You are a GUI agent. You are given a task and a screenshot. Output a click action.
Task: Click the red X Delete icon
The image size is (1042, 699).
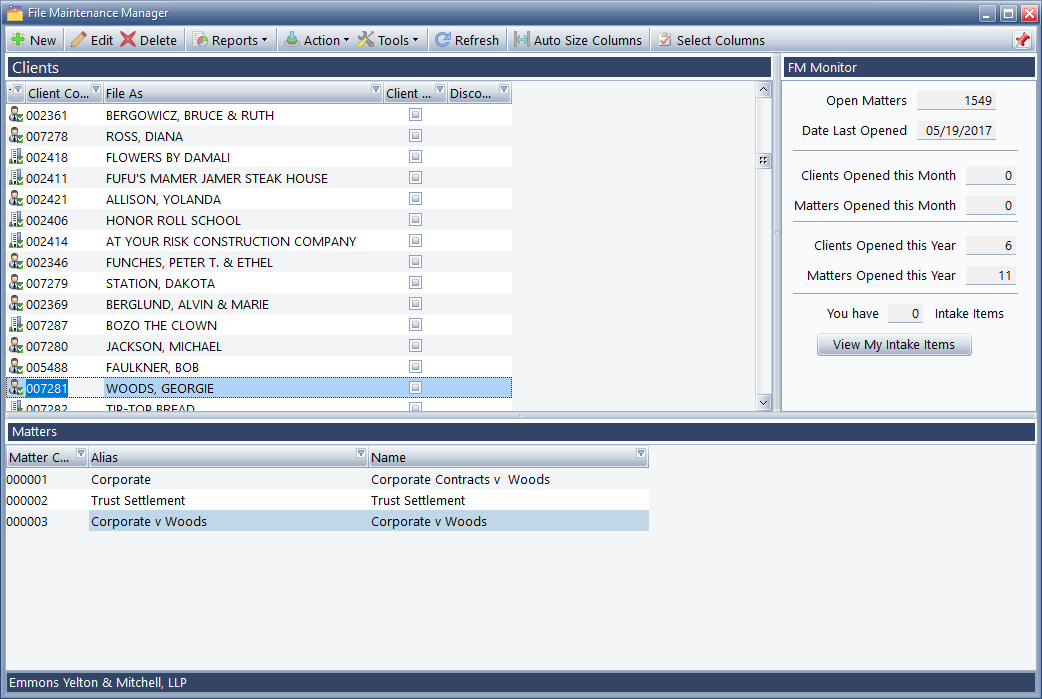[128, 40]
